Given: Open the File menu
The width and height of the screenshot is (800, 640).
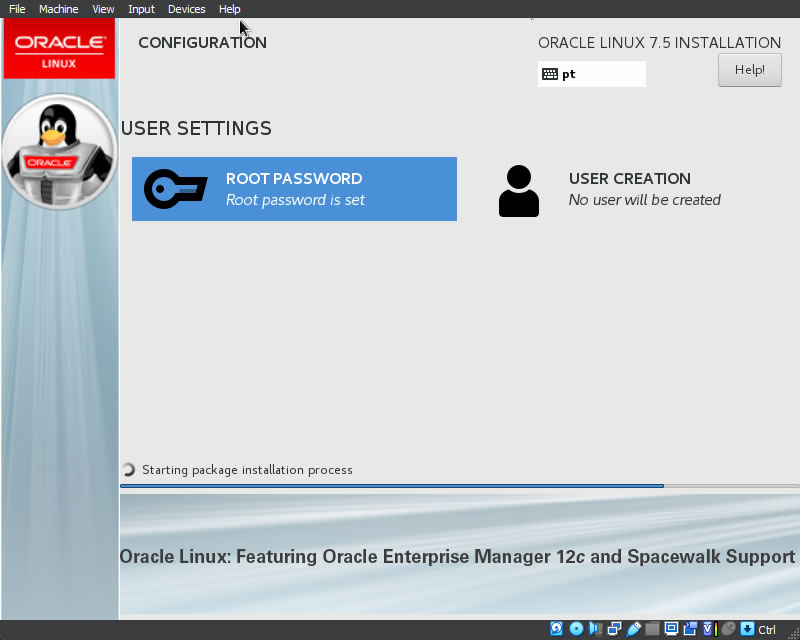Looking at the screenshot, I should tap(17, 9).
